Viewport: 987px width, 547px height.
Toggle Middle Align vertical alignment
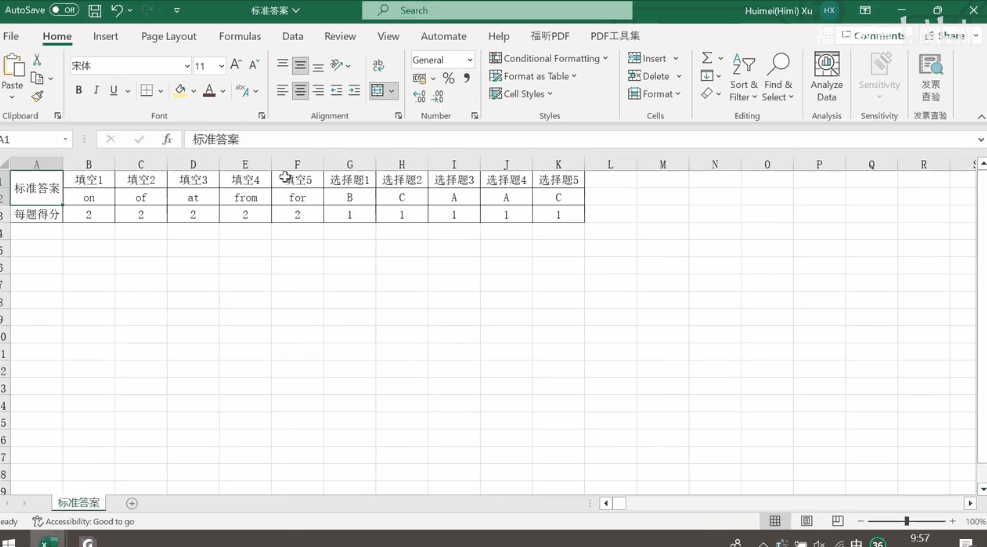[x=300, y=65]
